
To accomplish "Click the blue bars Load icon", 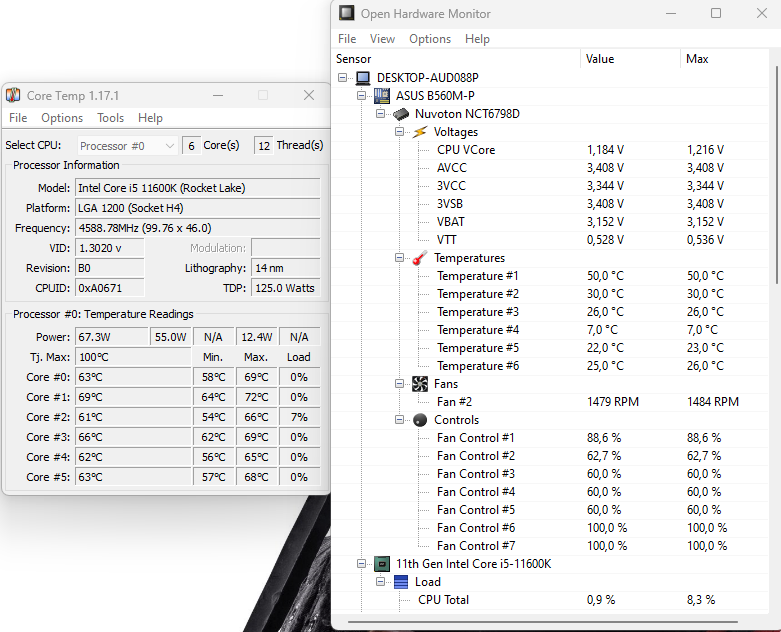I will point(401,582).
